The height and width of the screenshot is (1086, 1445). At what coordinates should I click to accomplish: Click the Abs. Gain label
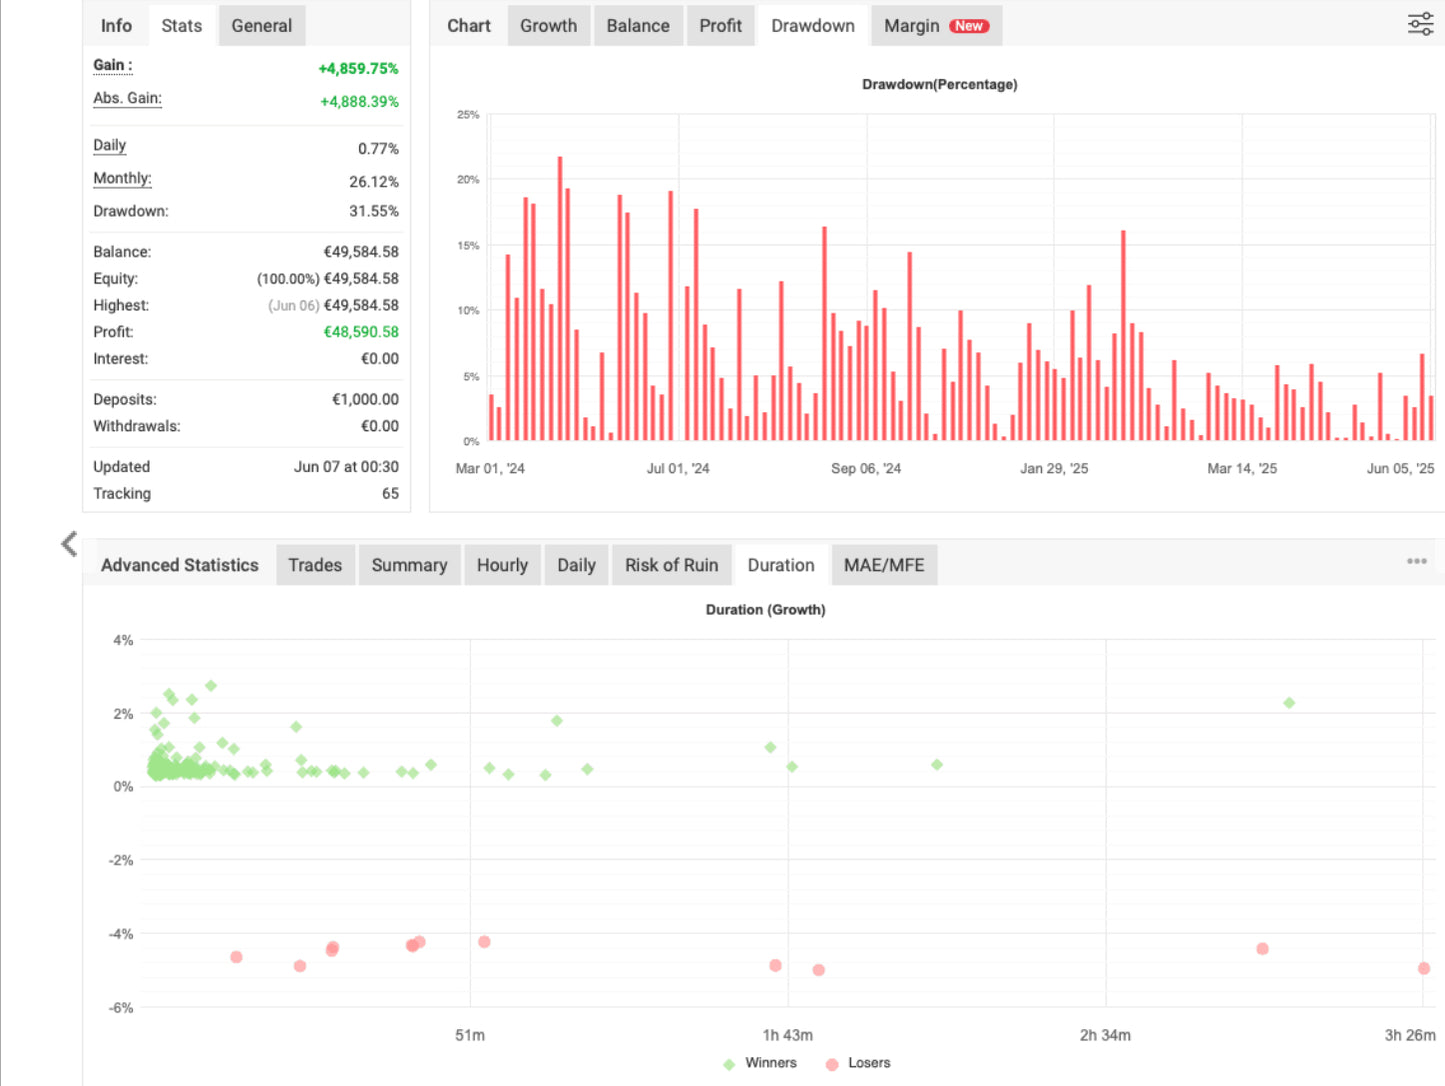click(x=127, y=98)
